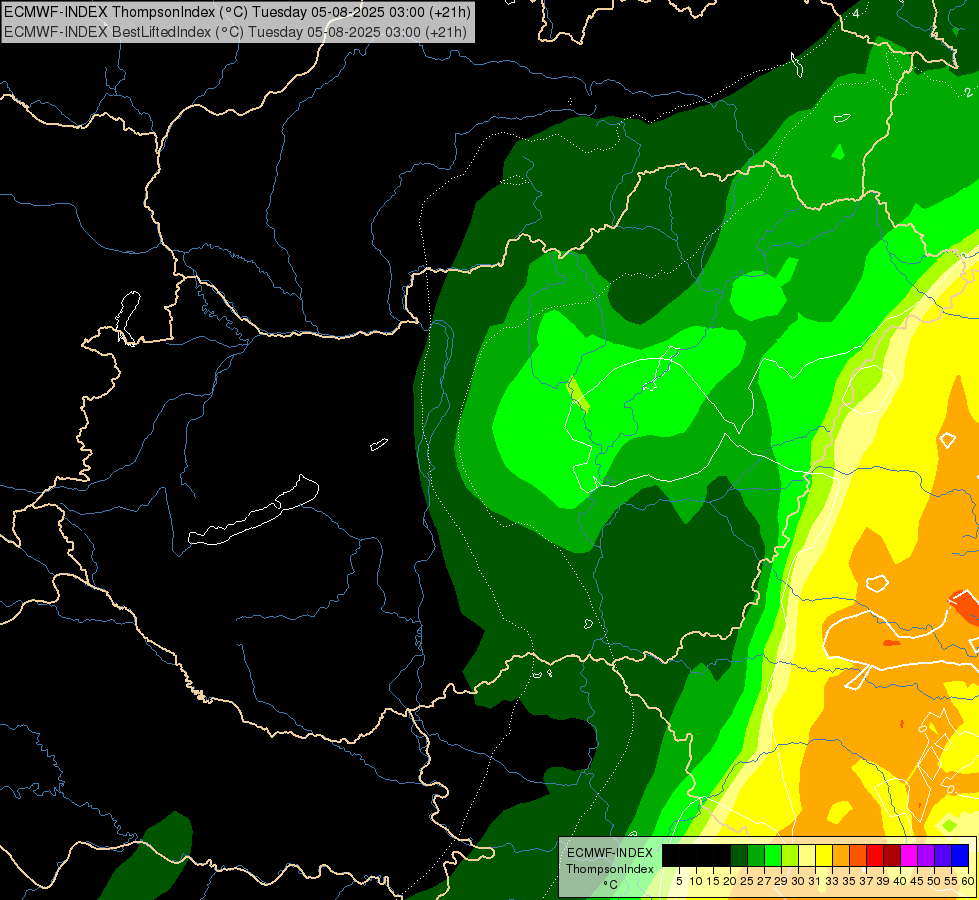Click legend tick value '27'
This screenshot has width=979, height=900.
pos(764,881)
